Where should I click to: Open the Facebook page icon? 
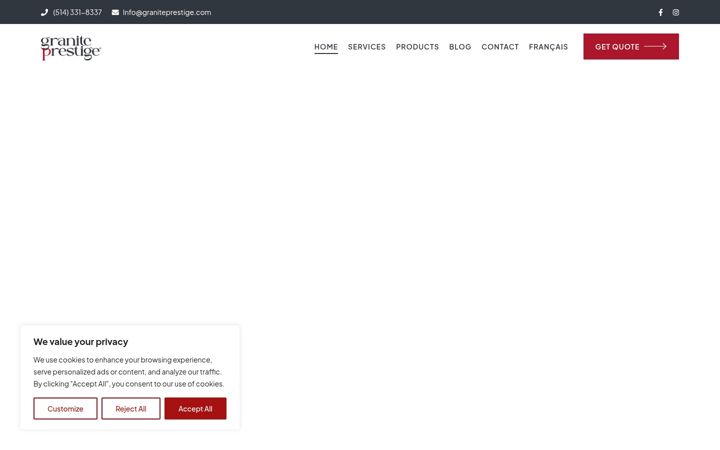(x=660, y=12)
